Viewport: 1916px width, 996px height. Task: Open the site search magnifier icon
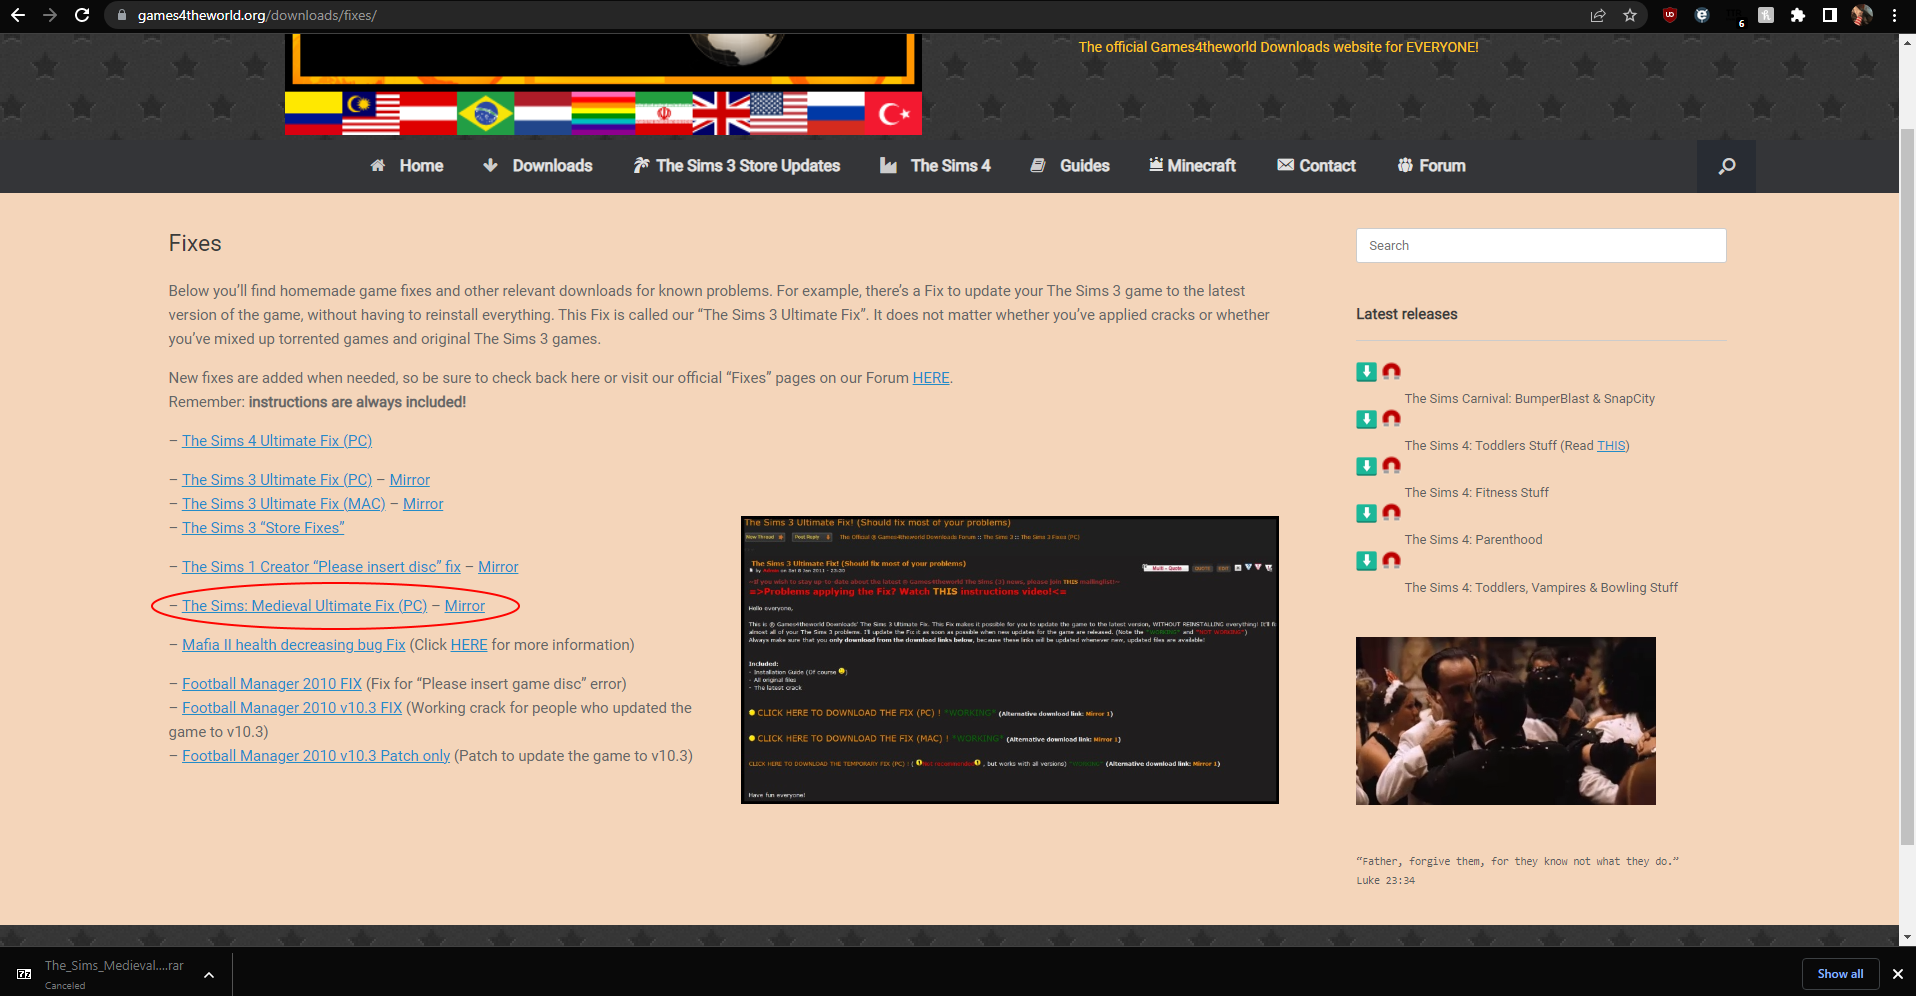1726,166
